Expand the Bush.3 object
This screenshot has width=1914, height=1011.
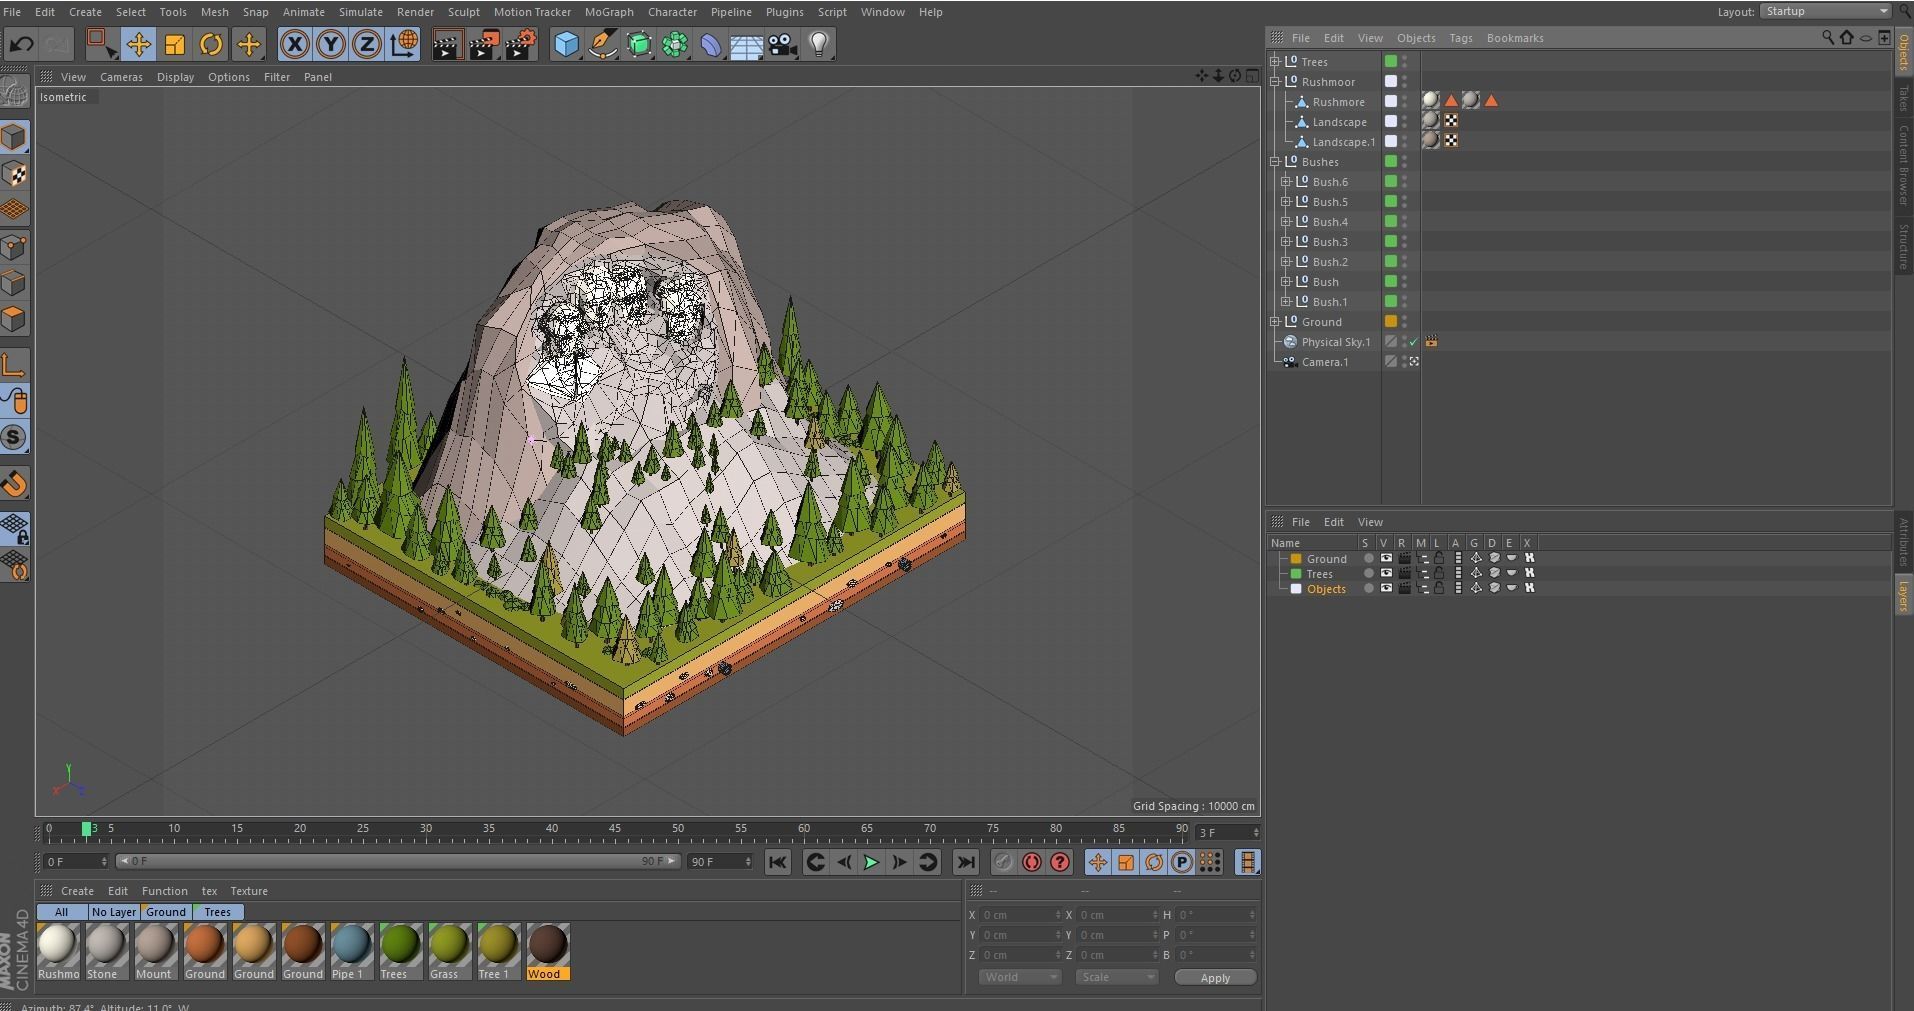click(1286, 241)
